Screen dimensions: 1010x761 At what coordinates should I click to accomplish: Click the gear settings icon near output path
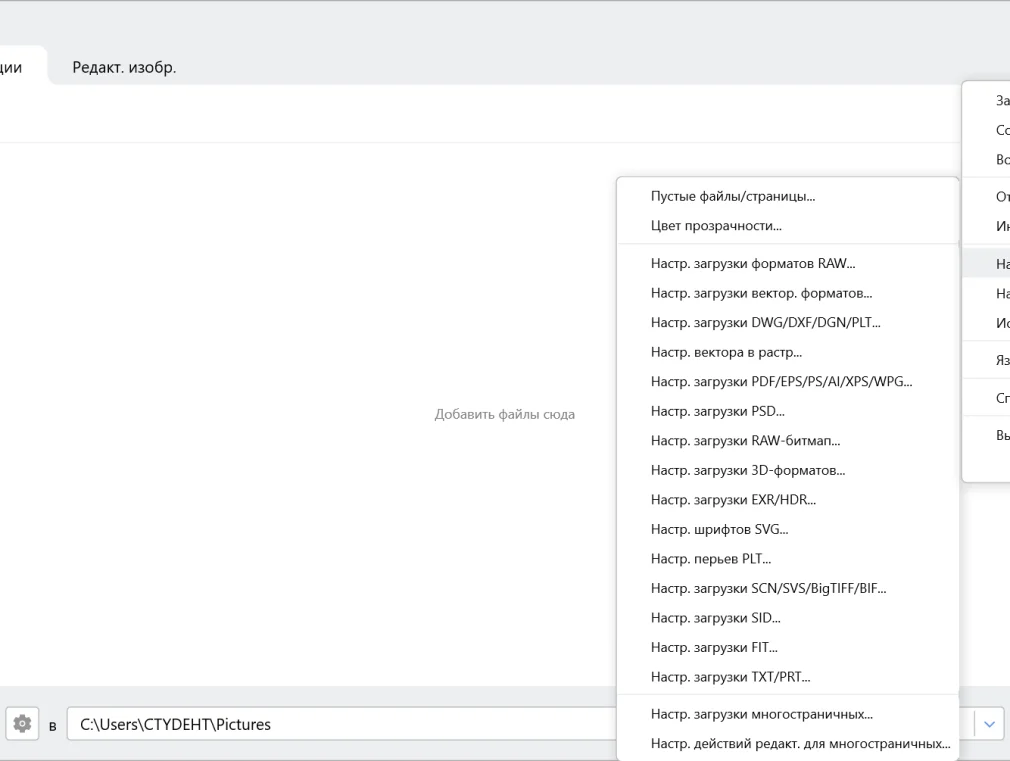(22, 723)
